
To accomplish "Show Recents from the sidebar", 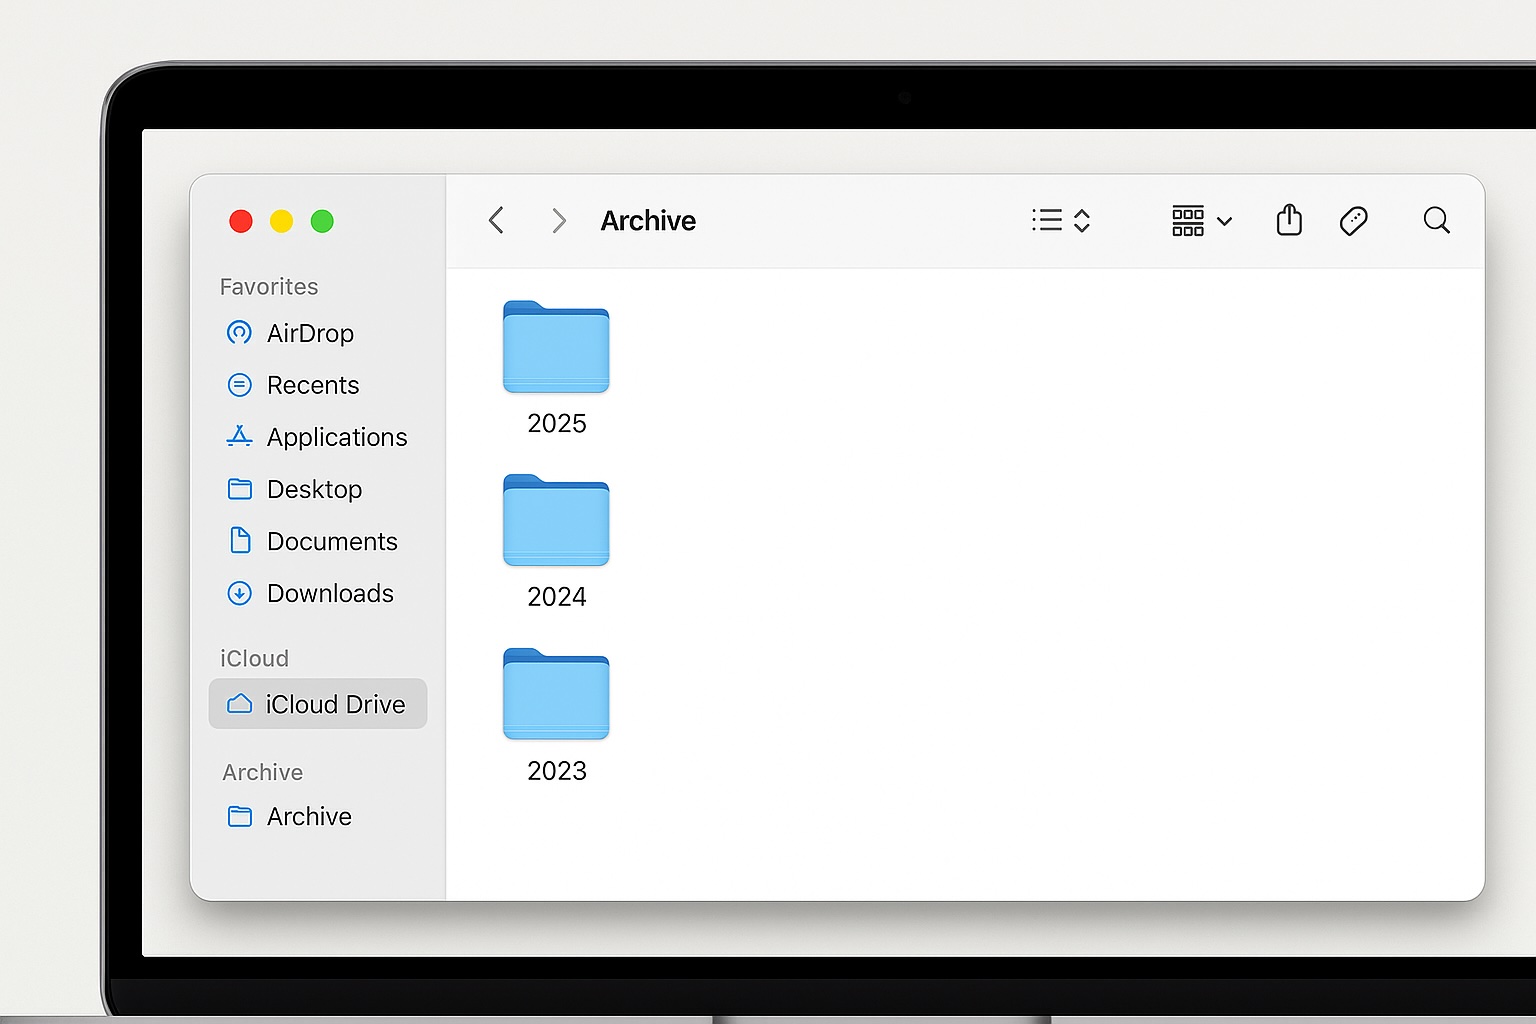I will point(312,385).
